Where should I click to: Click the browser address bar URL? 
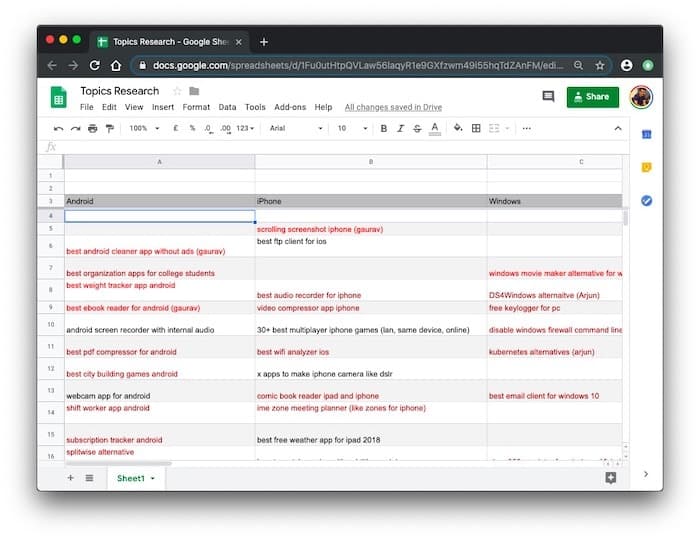(358, 66)
